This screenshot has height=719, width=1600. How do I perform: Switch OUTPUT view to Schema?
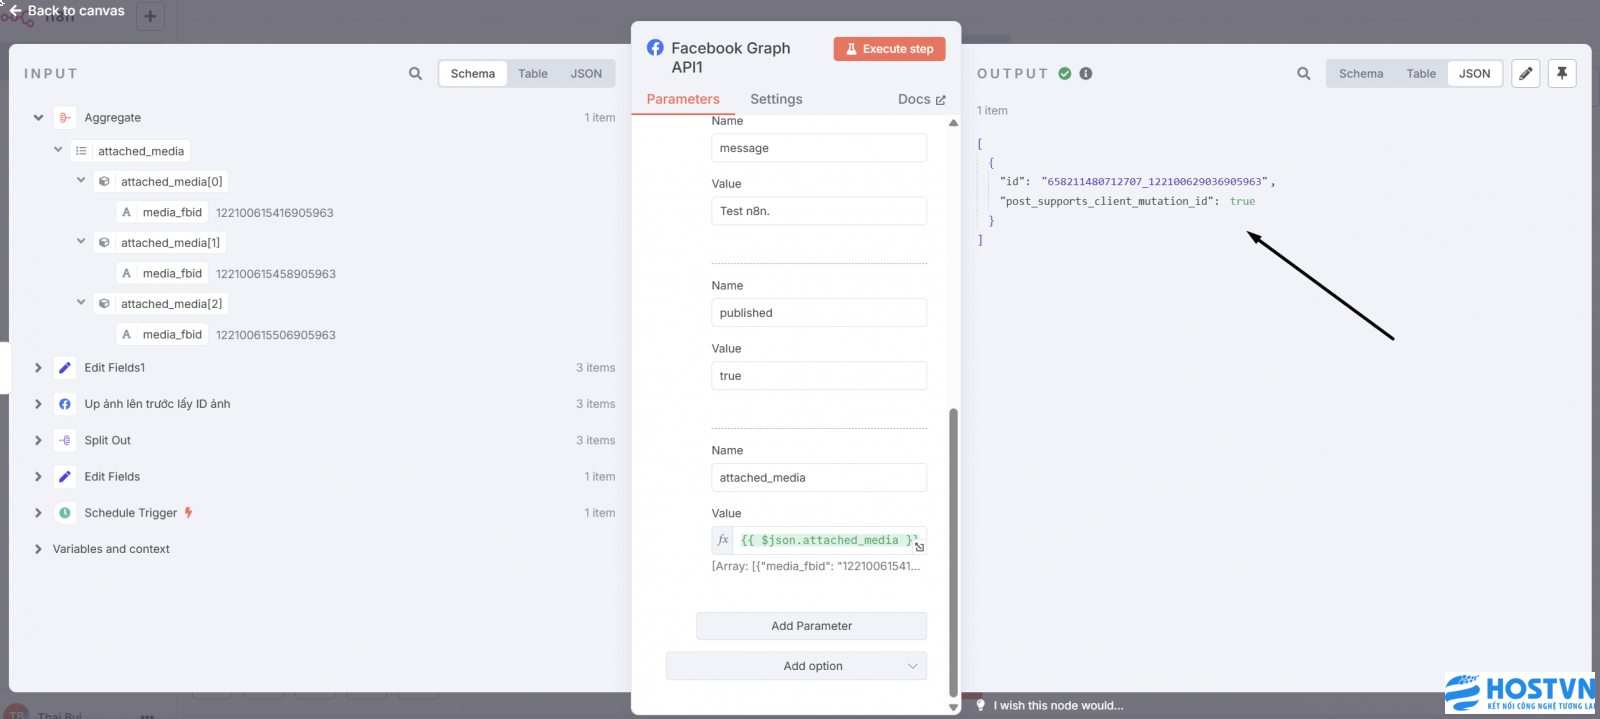click(x=1361, y=74)
